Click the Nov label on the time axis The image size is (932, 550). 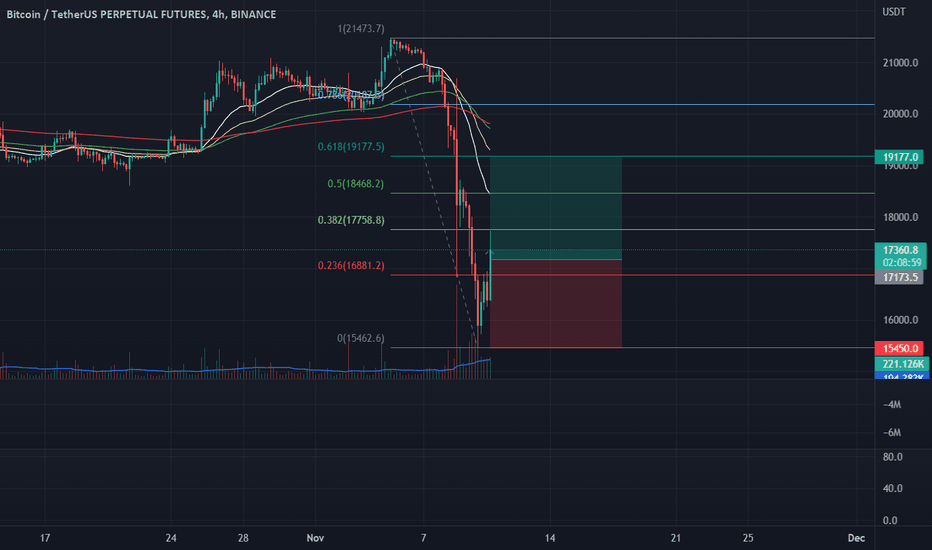click(315, 538)
